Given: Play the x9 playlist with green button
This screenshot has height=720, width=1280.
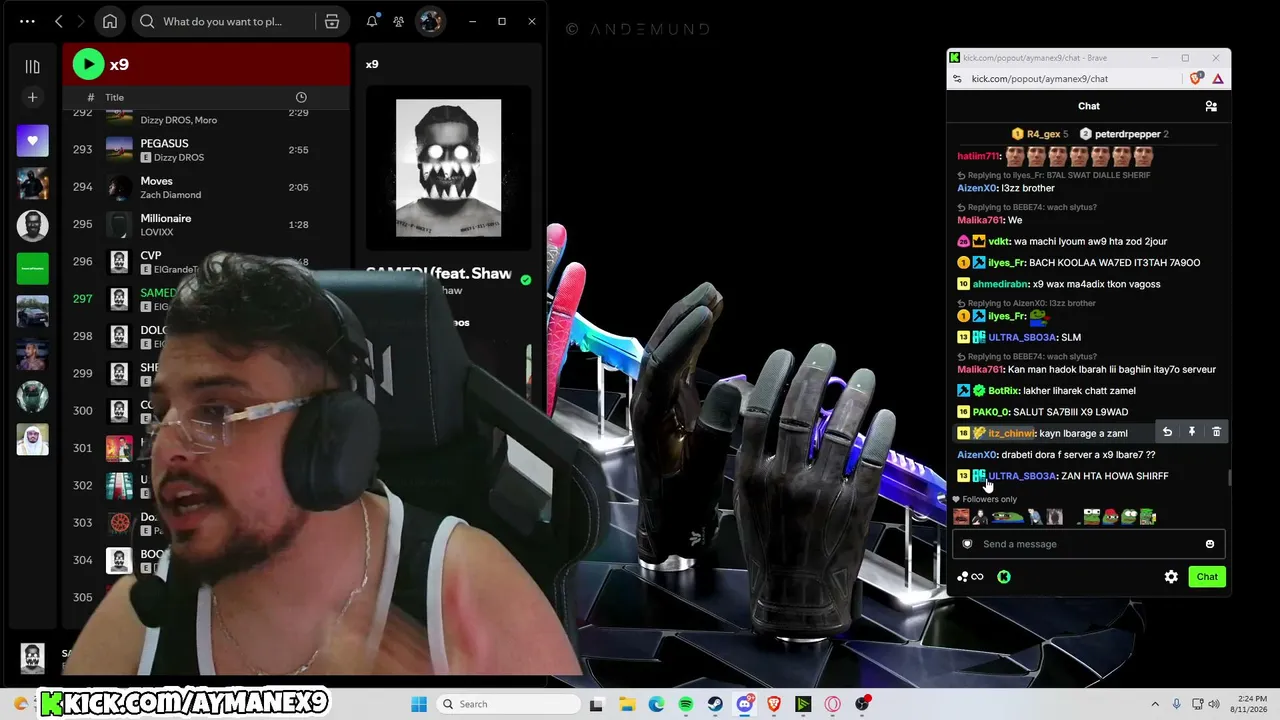Looking at the screenshot, I should tap(88, 64).
